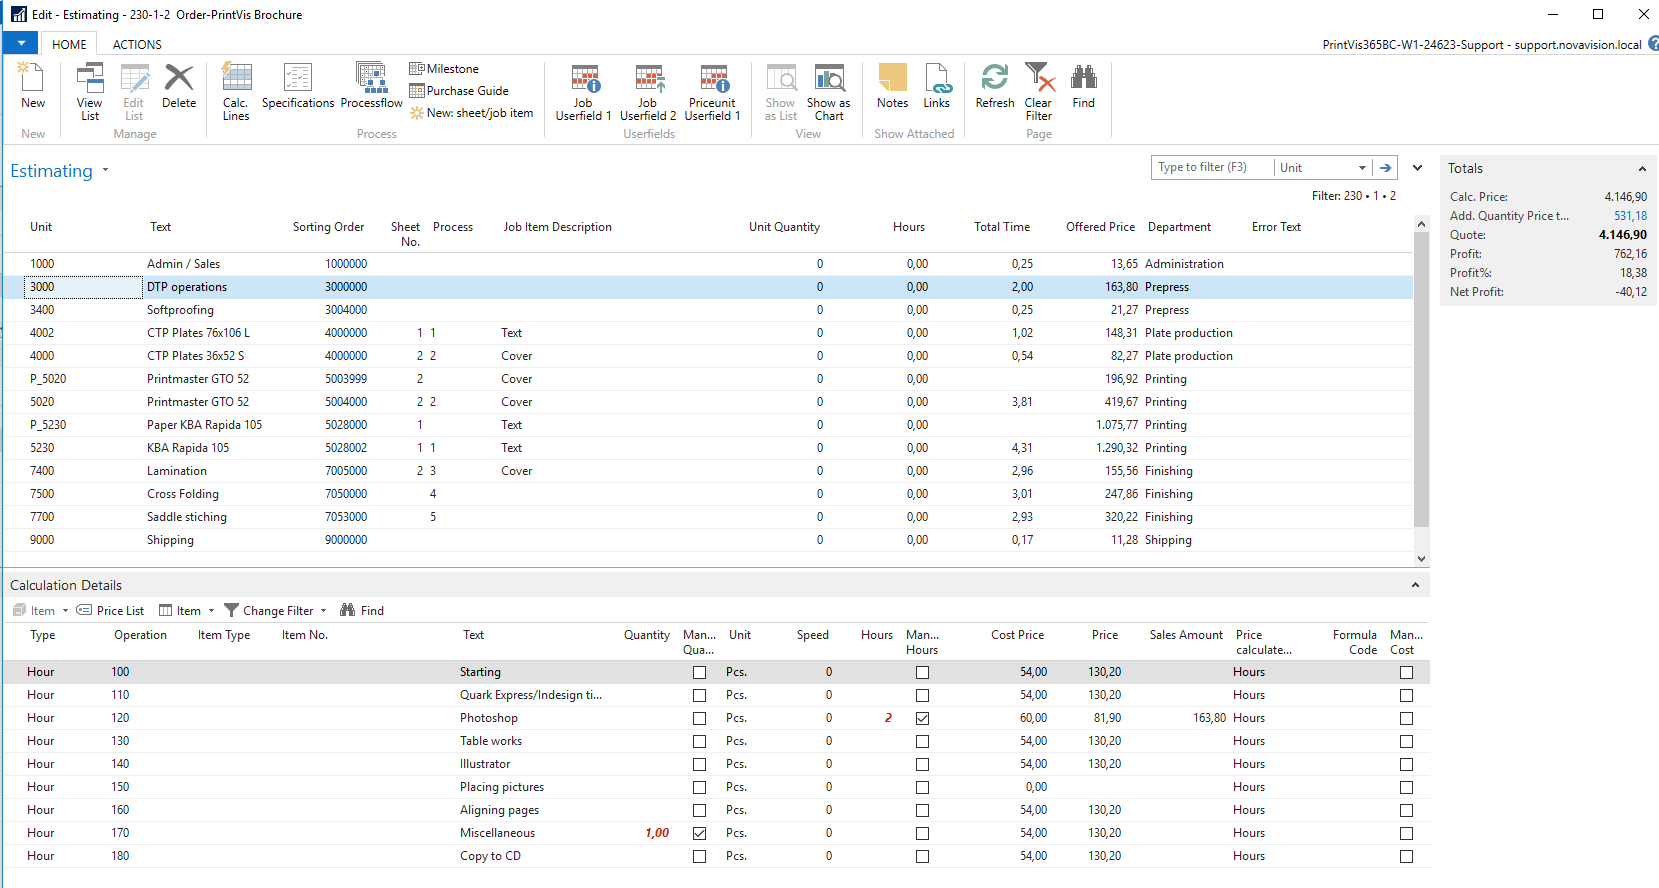The width and height of the screenshot is (1659, 888).
Task: Click Find in Calculation Details toolbar
Action: click(x=362, y=611)
